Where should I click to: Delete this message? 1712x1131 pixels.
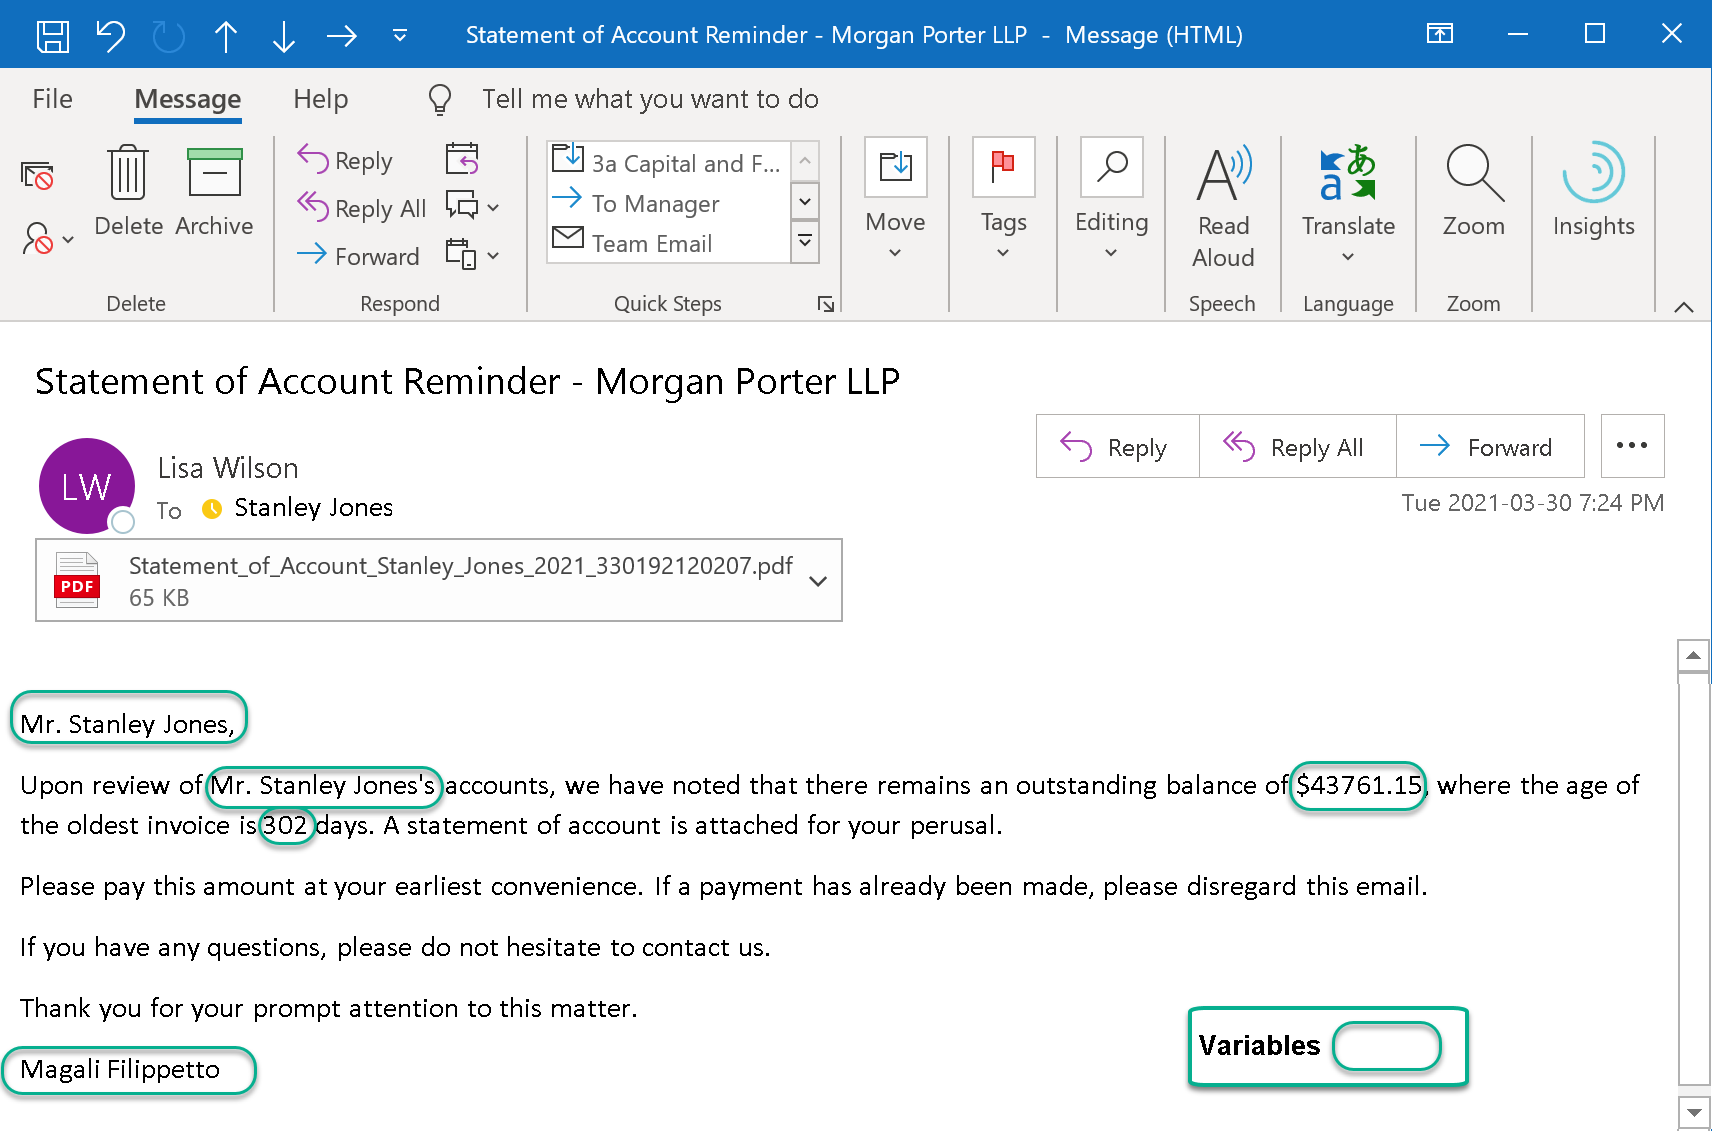point(128,192)
